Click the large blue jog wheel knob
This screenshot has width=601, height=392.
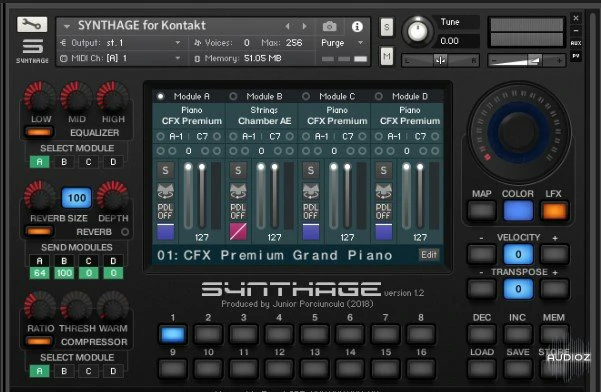(518, 132)
